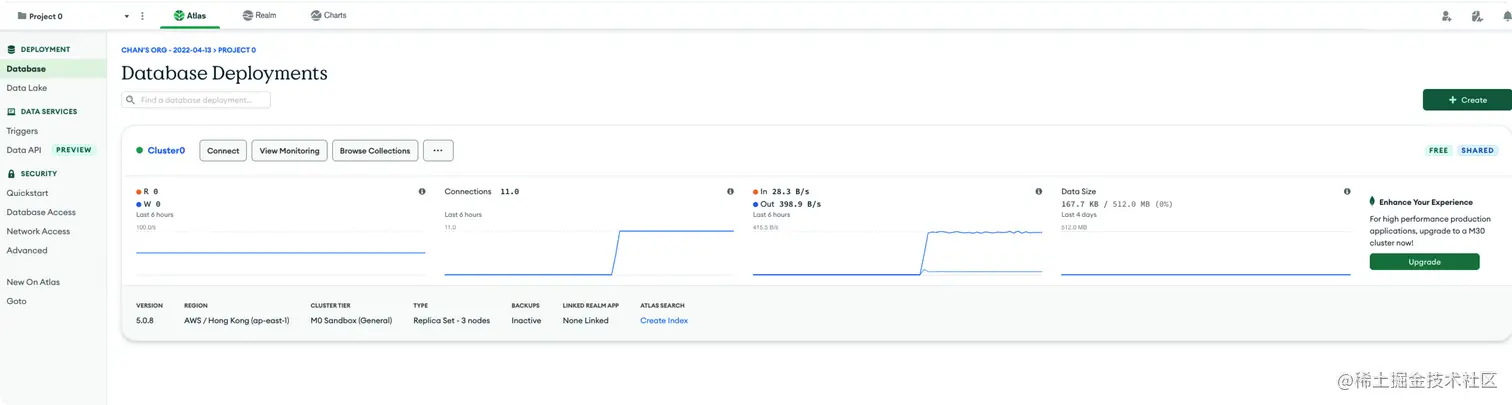The height and width of the screenshot is (405, 1512).
Task: Open the Database sidebar item
Action: pos(53,69)
